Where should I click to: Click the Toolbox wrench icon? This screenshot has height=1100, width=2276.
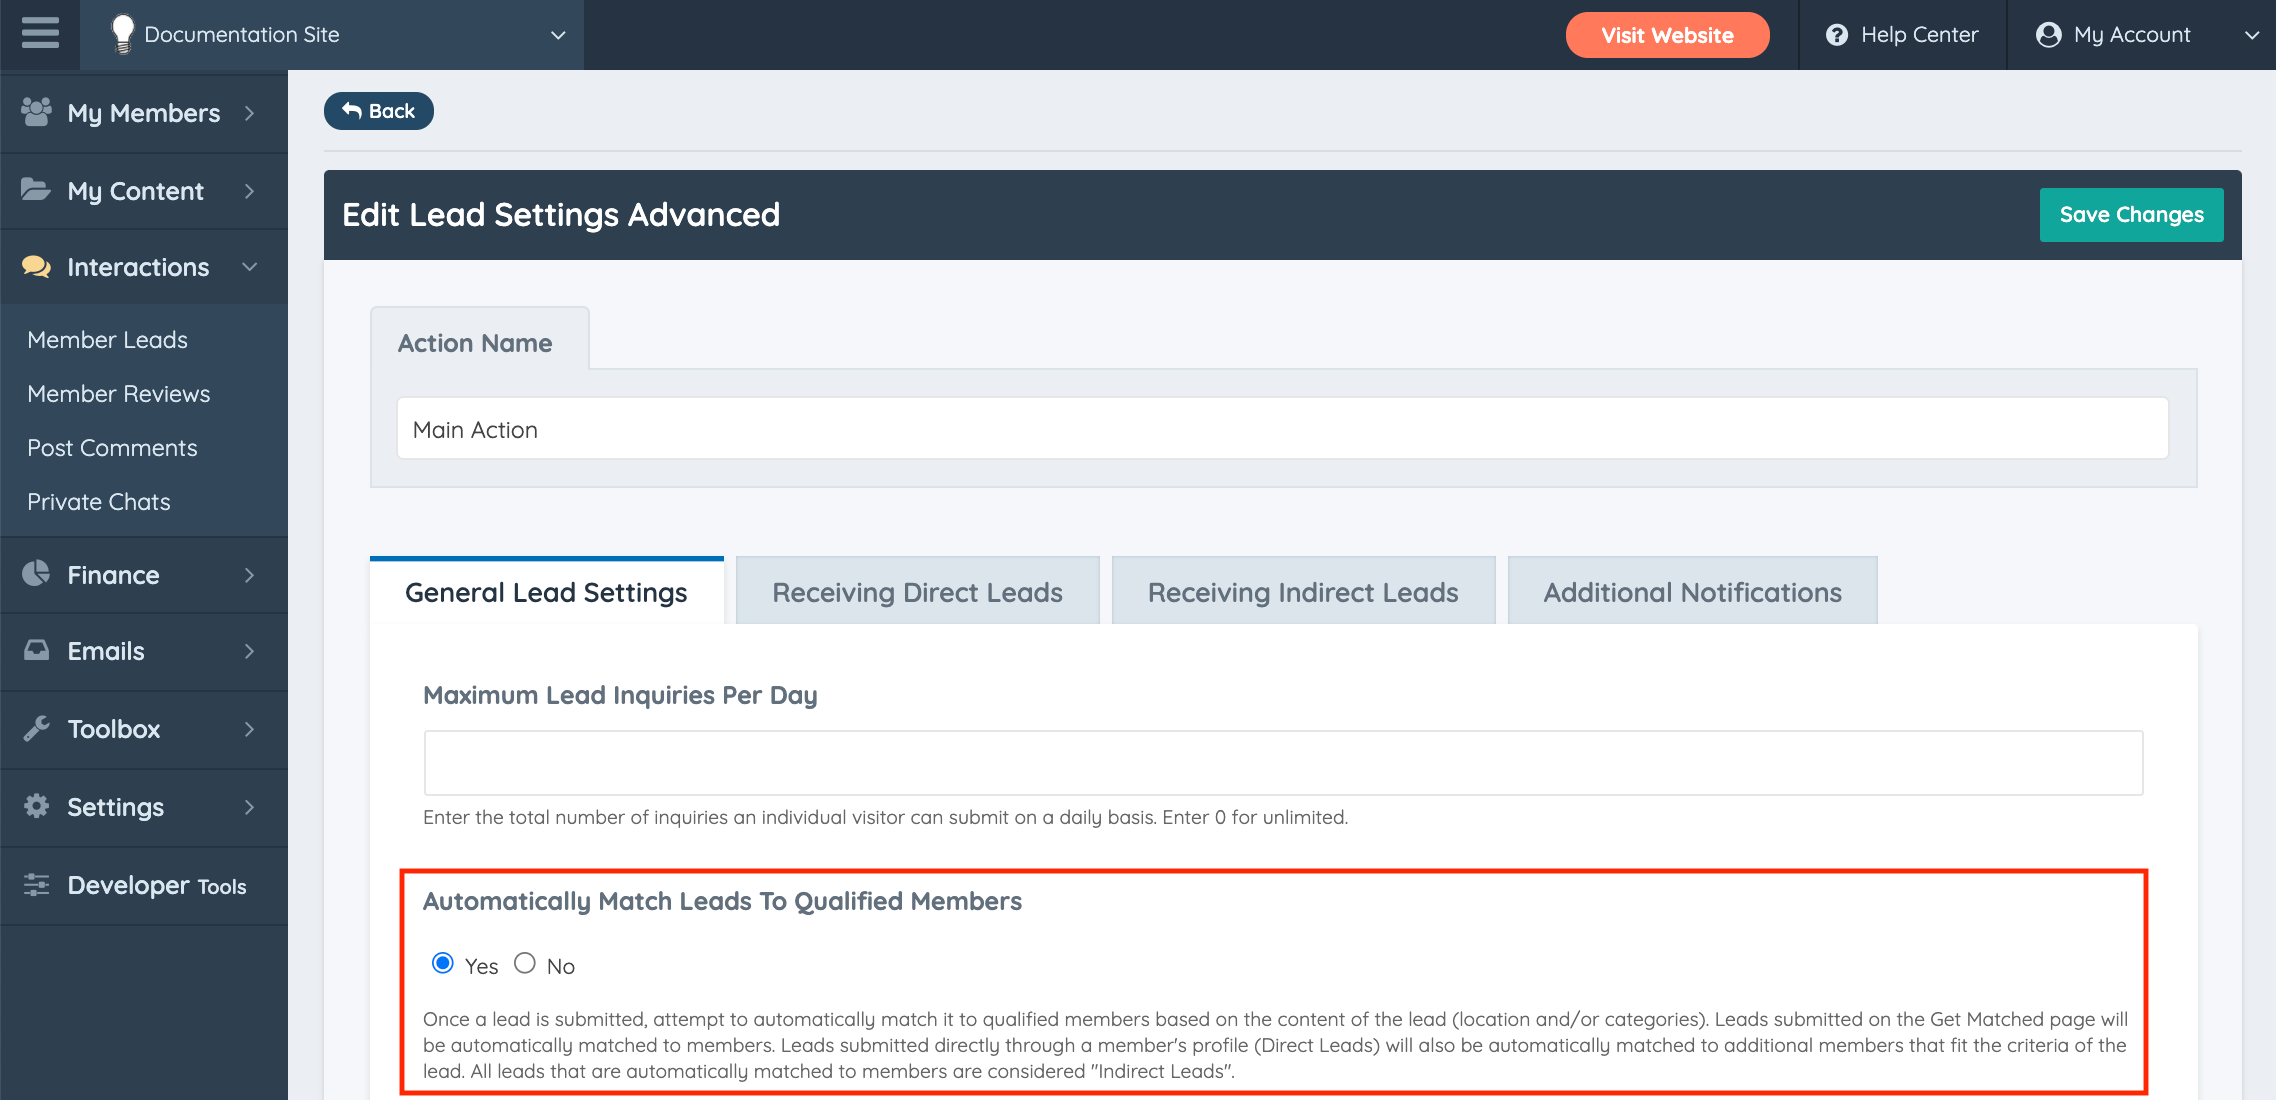coord(36,729)
